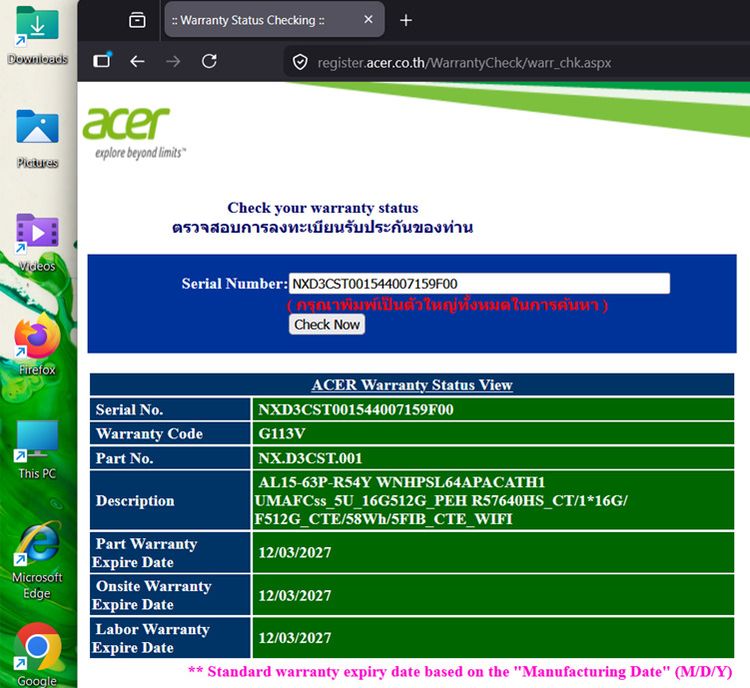Open the sidebar panel toggle icon

[101, 61]
